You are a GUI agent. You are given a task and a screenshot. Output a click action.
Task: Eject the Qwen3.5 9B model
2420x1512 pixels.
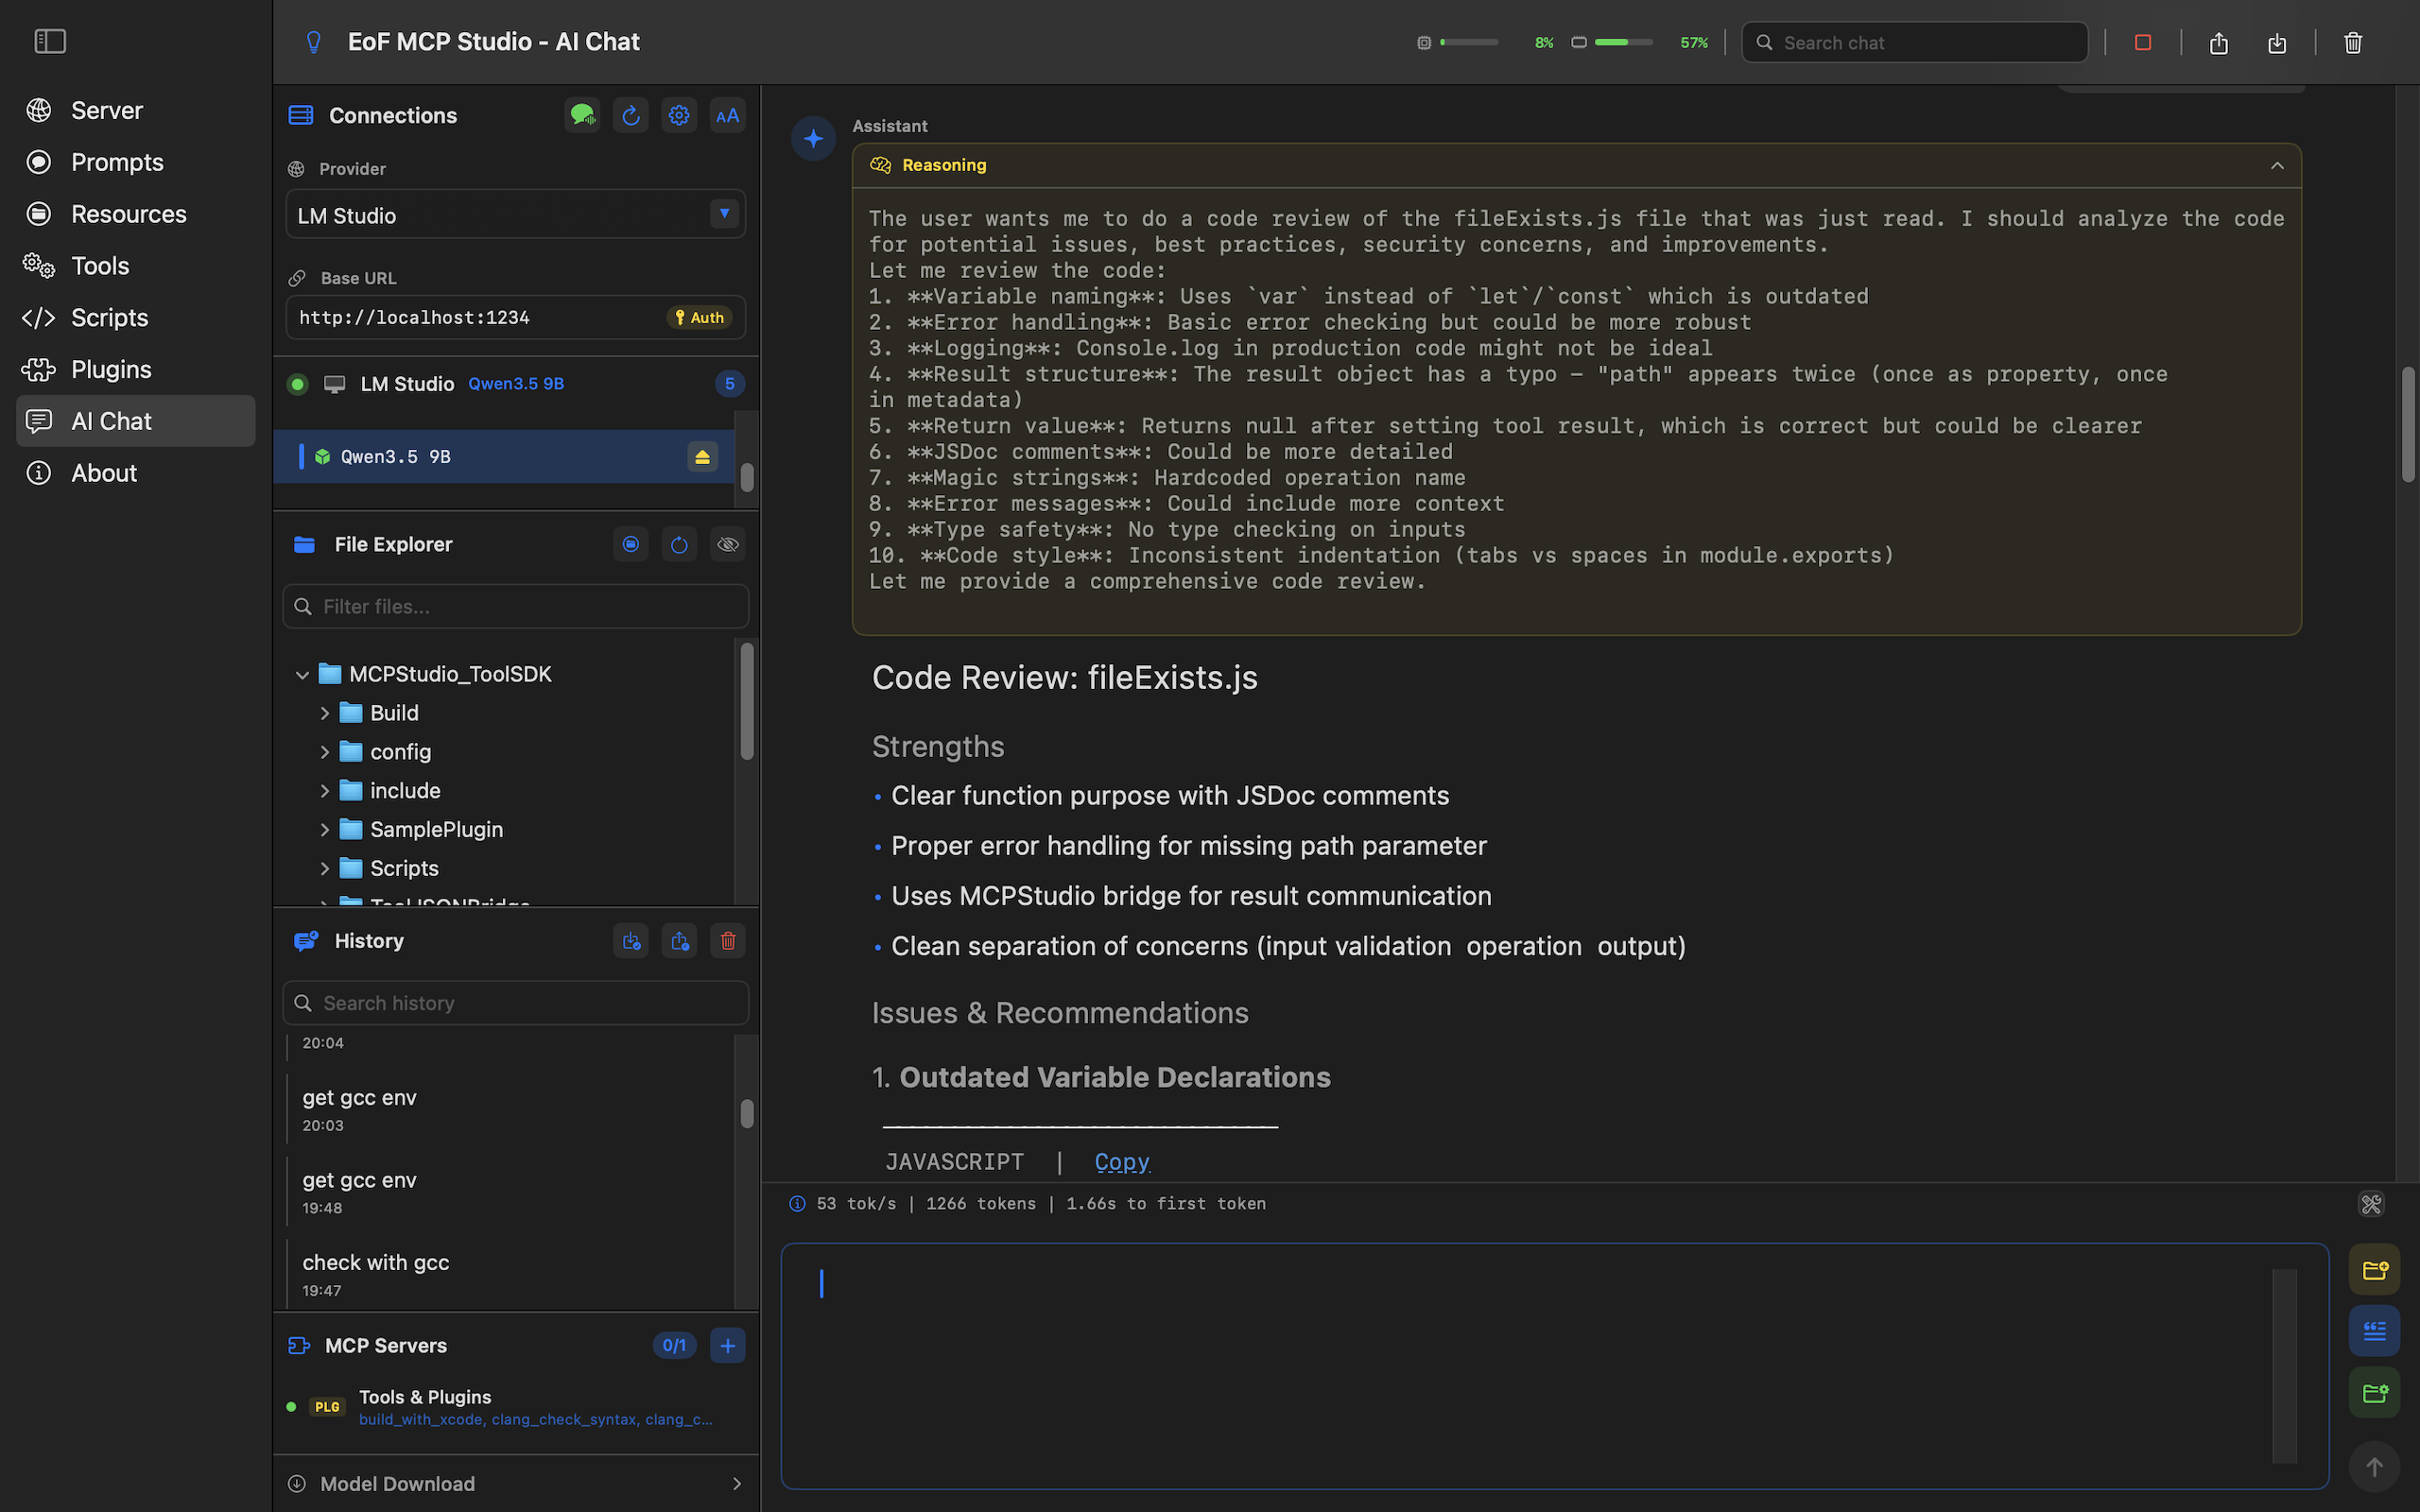(x=702, y=457)
